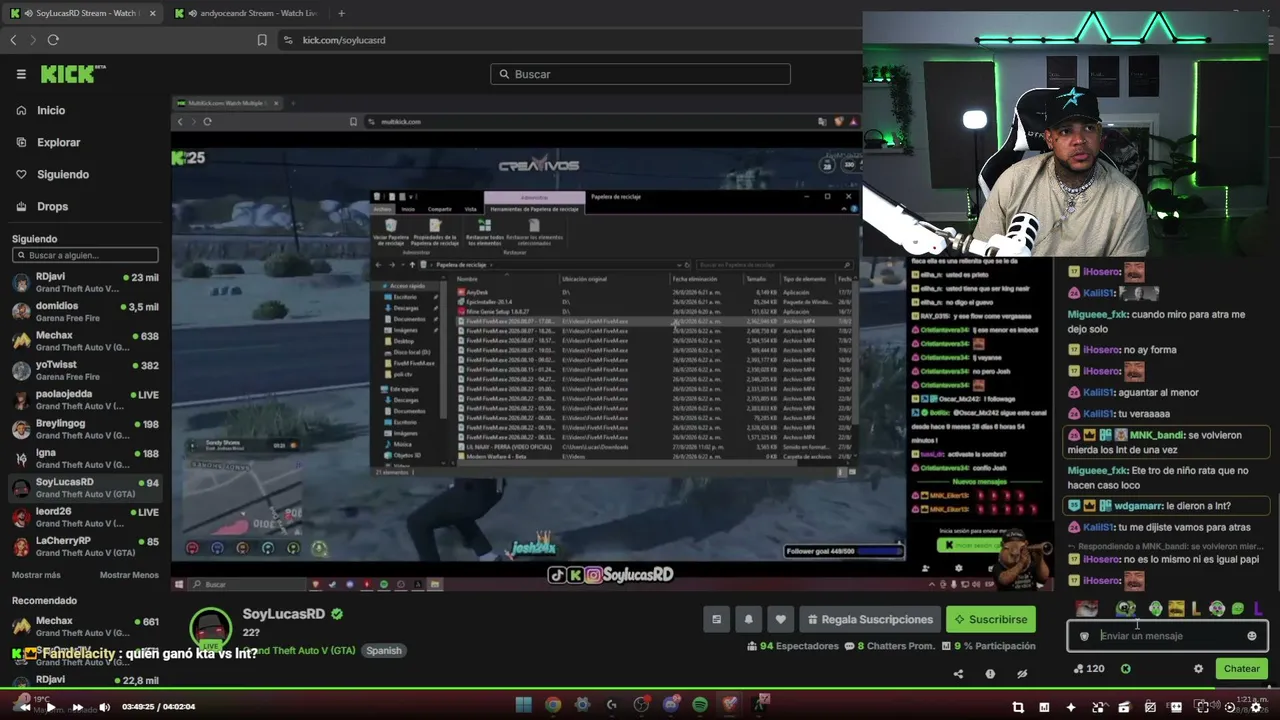Hide the stream with crossed-eye icon
This screenshot has height=720, width=1280.
coord(1022,674)
